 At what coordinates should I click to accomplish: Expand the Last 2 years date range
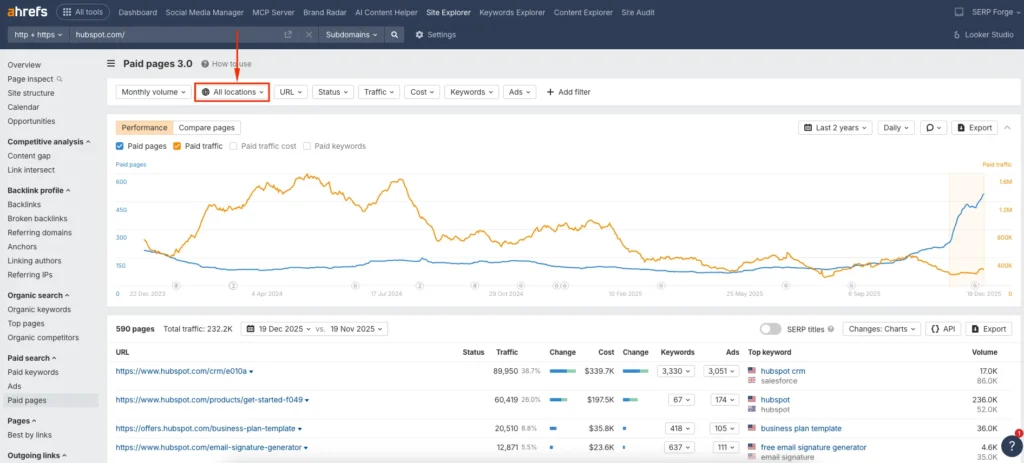pyautogui.click(x=835, y=128)
